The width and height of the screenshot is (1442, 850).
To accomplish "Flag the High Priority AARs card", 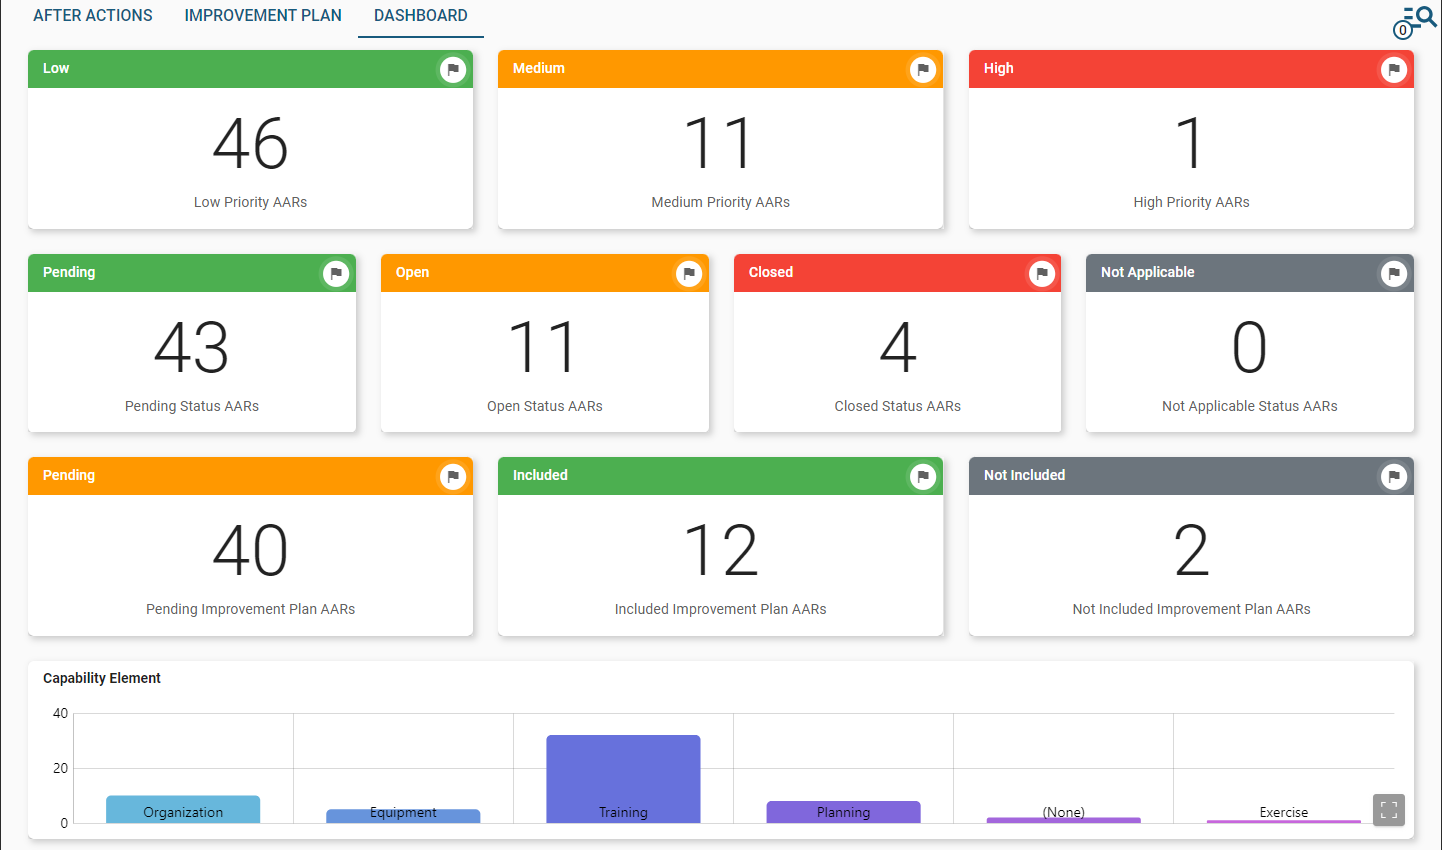I will click(1393, 69).
